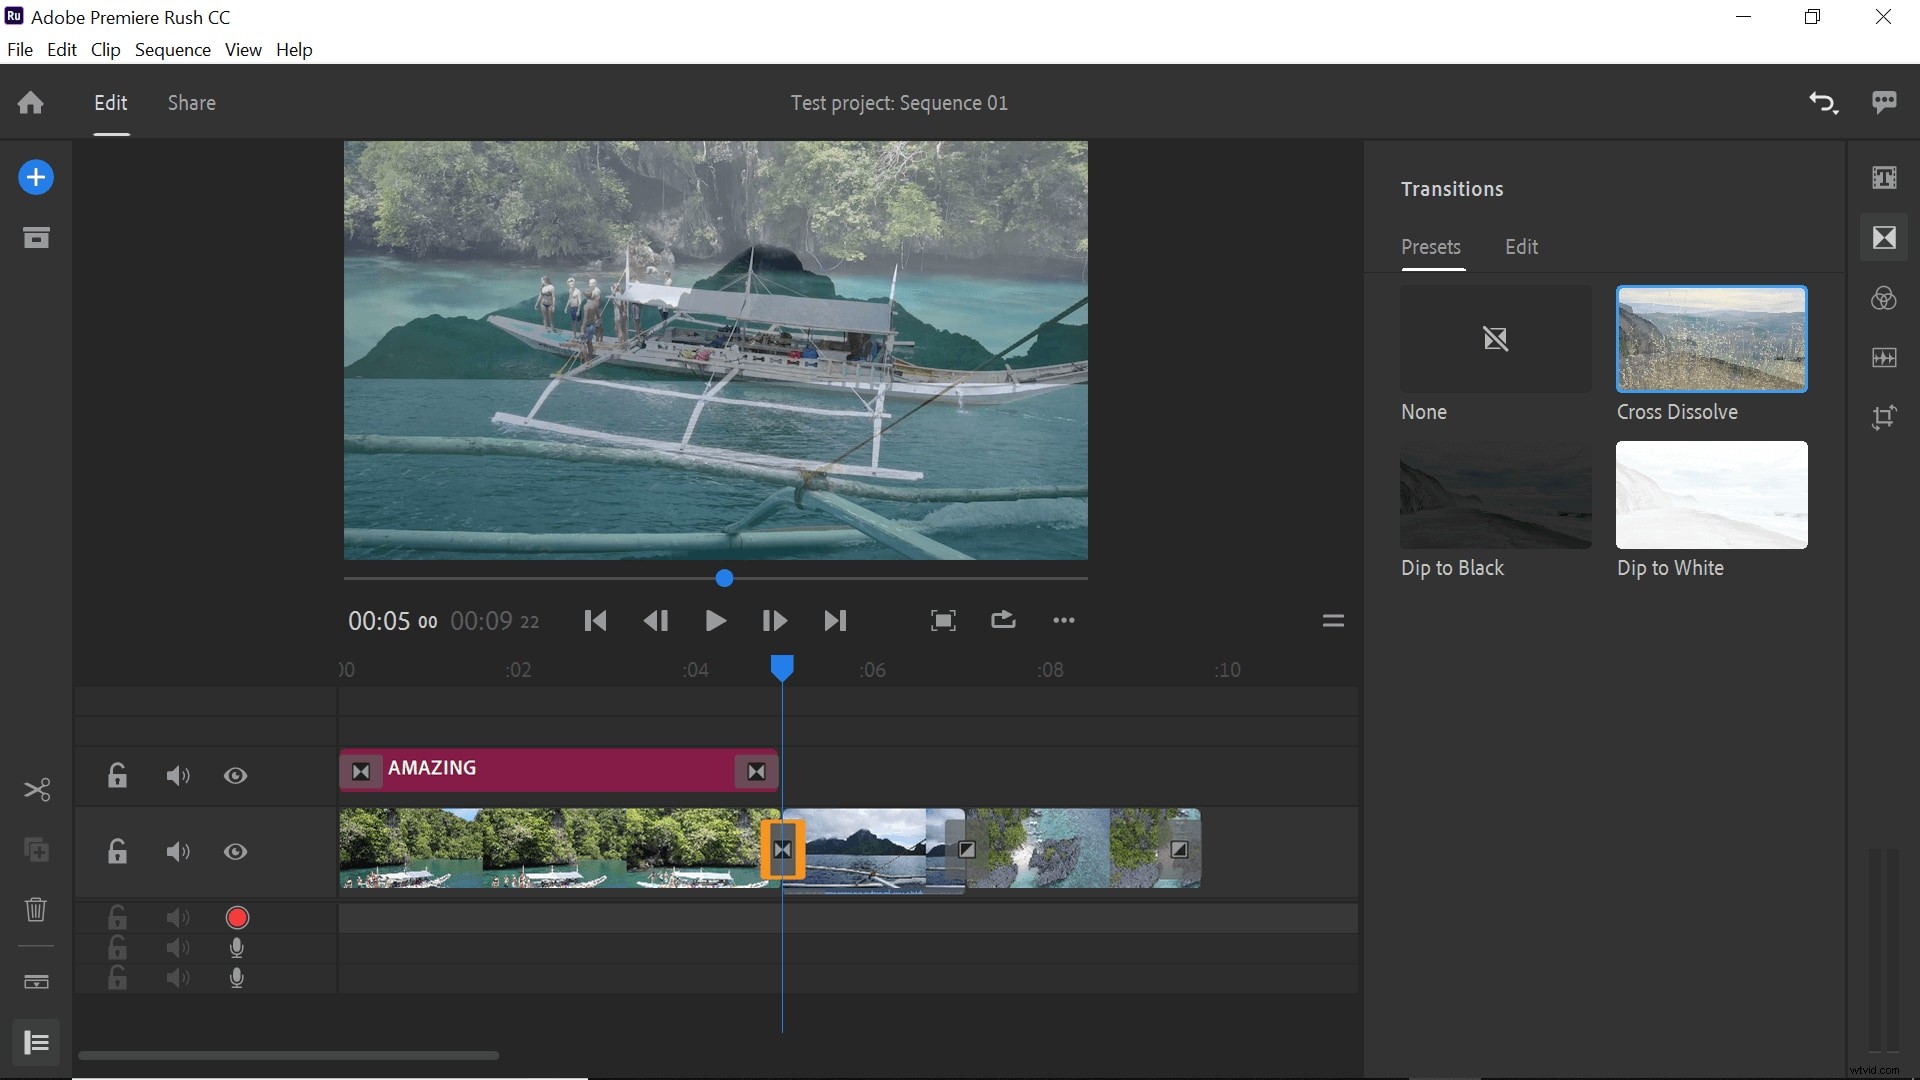Image resolution: width=1920 pixels, height=1080 pixels.
Task: Lock the title track
Action: click(x=117, y=776)
